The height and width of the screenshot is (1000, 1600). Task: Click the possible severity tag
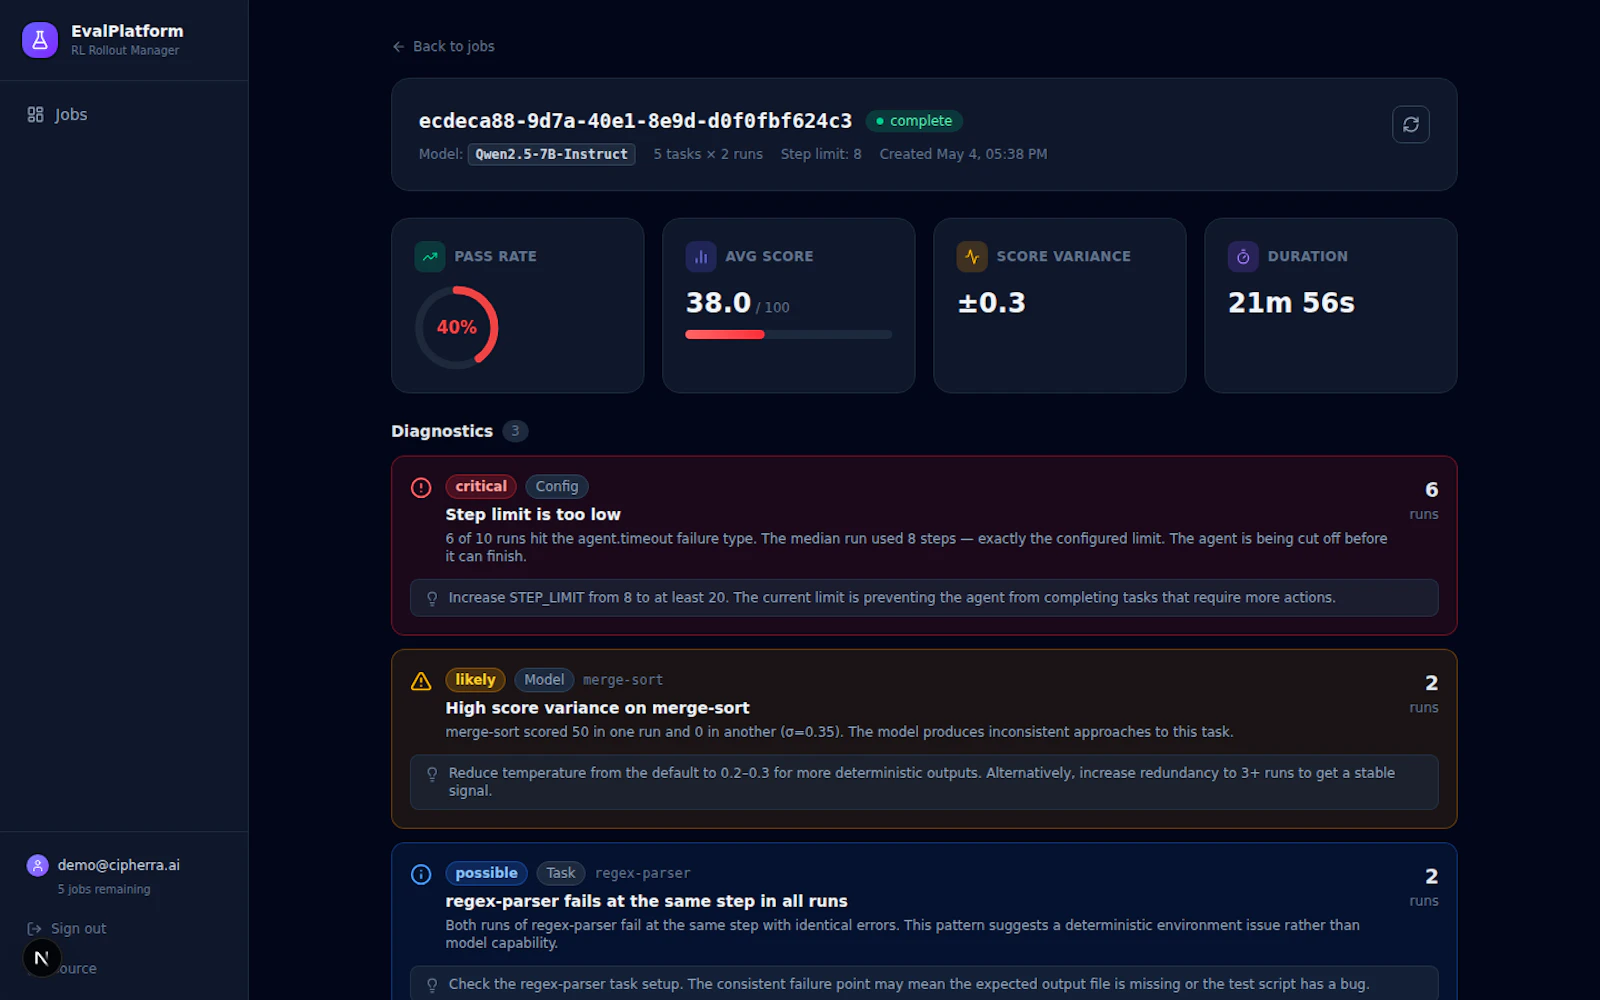click(x=487, y=873)
